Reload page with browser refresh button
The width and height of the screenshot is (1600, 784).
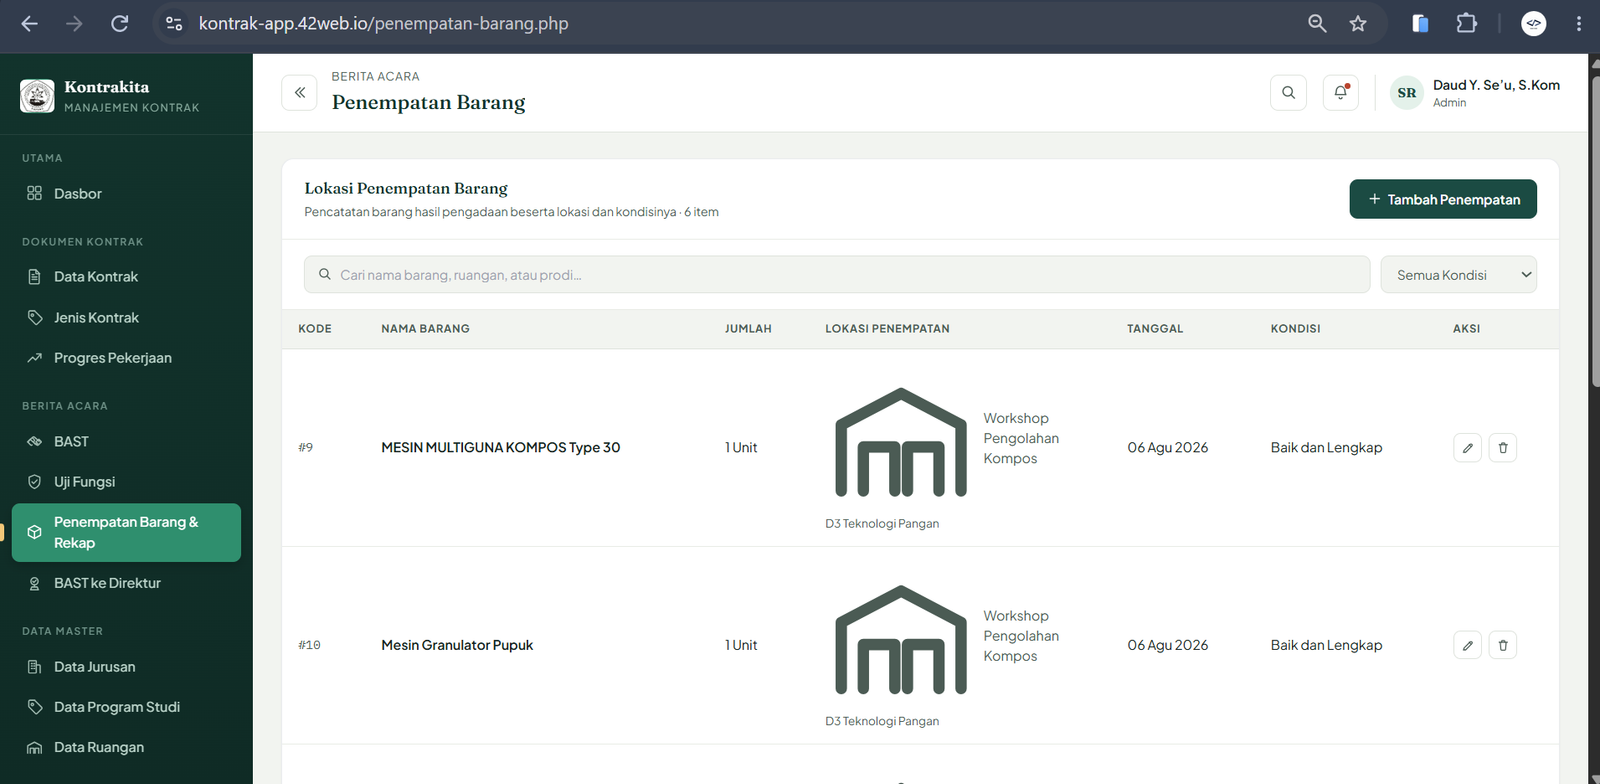(119, 23)
